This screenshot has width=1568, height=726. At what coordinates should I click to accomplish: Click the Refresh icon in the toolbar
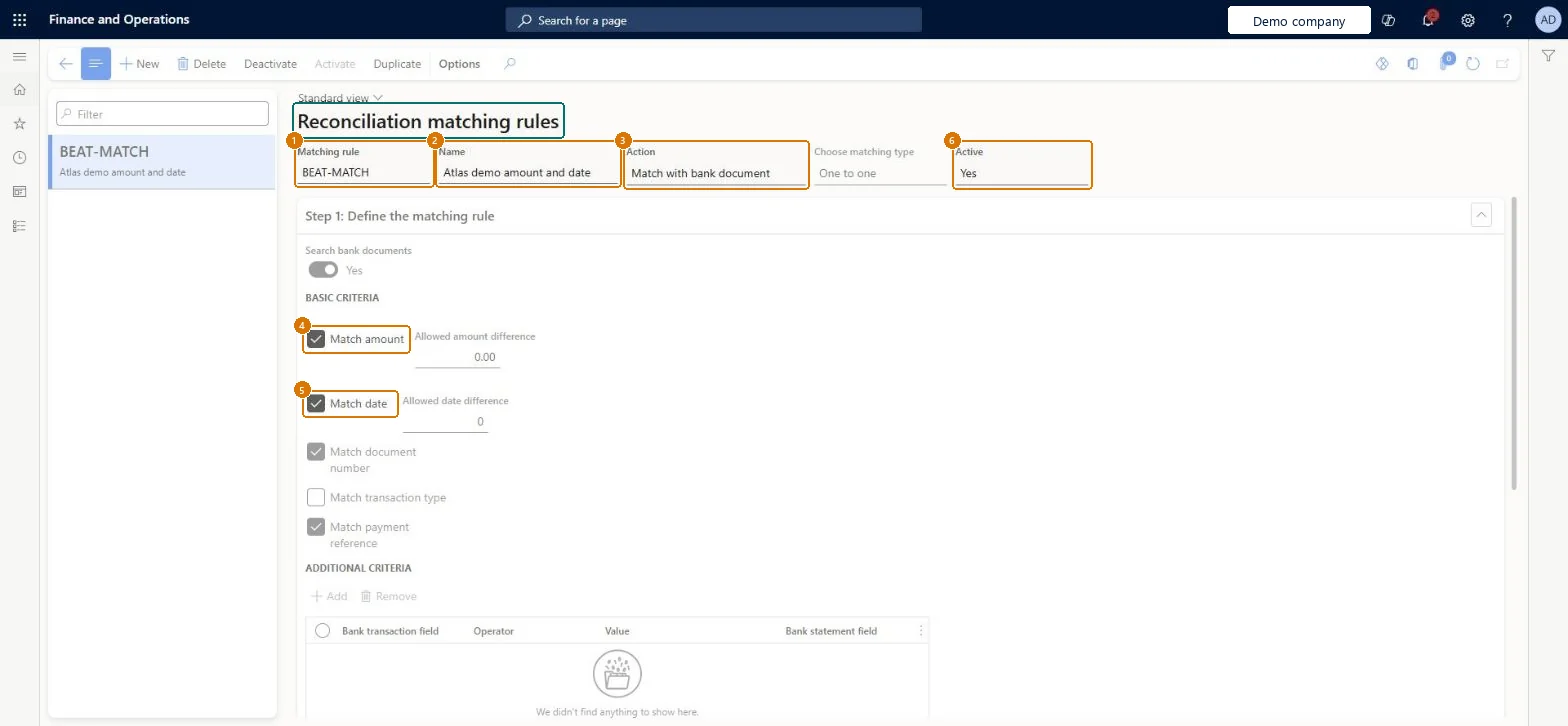point(1473,64)
